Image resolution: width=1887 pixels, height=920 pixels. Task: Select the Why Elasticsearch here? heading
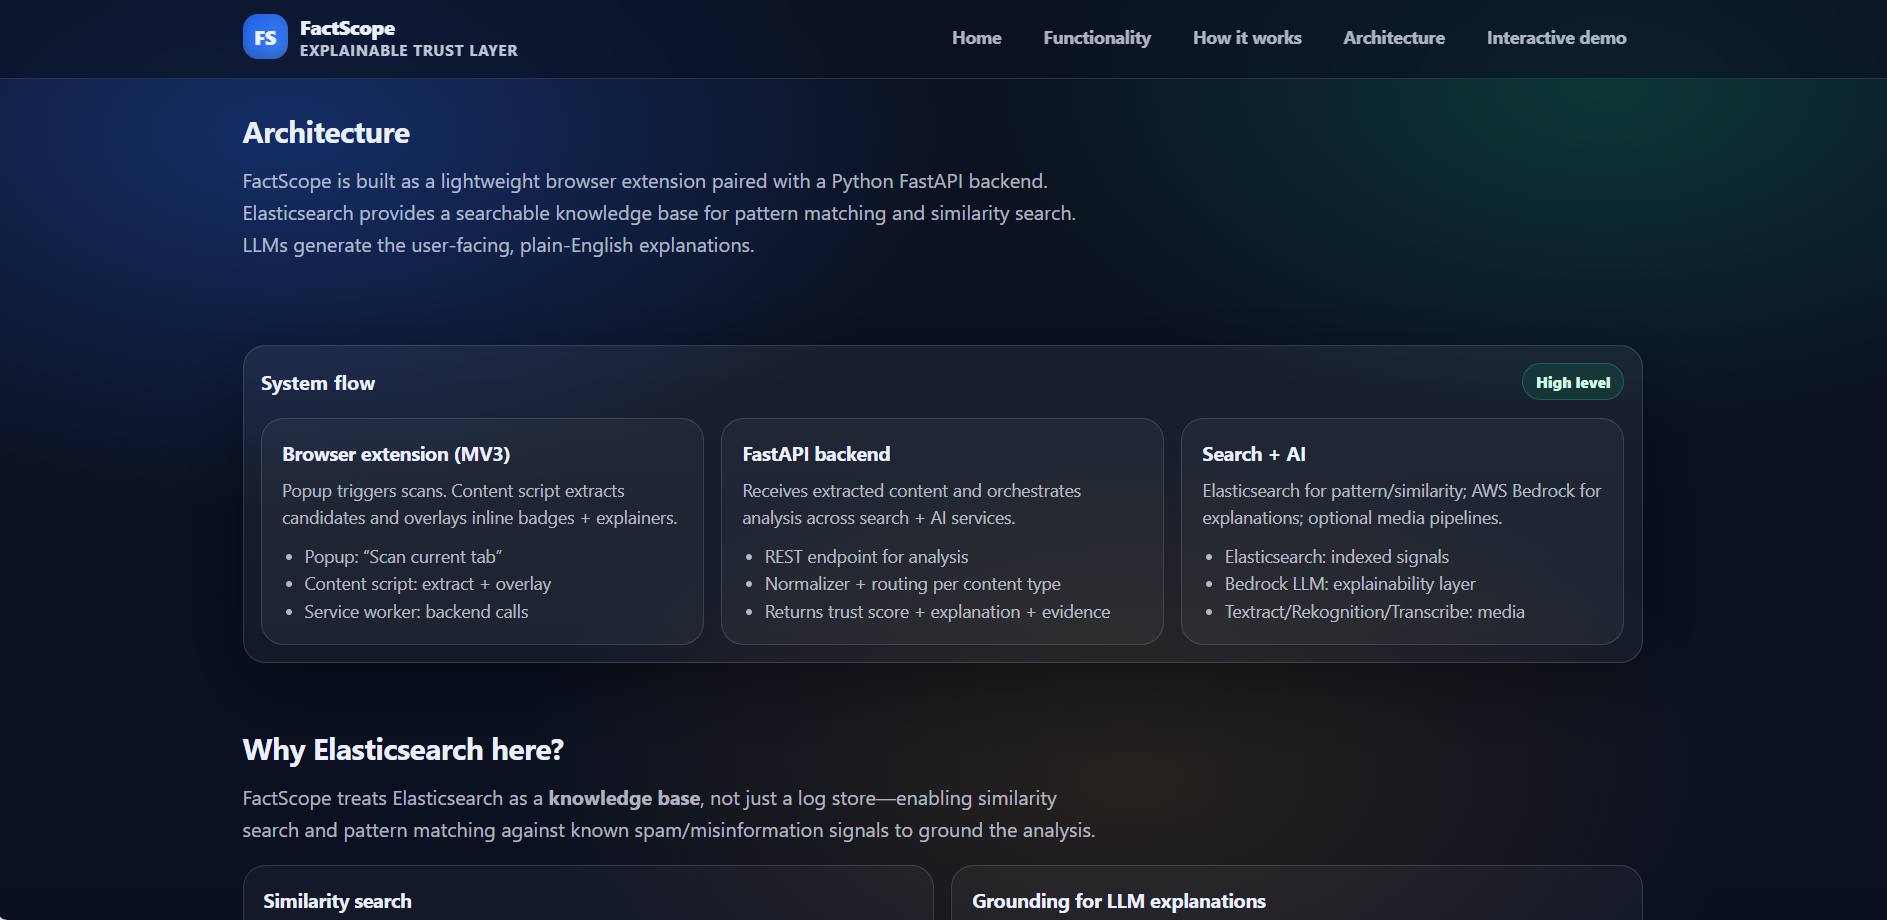tap(403, 749)
